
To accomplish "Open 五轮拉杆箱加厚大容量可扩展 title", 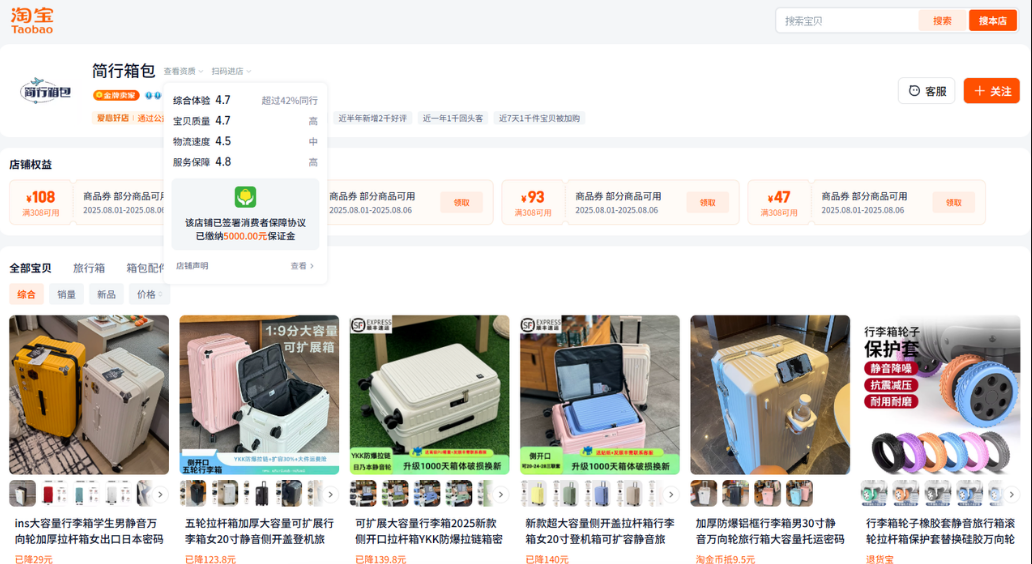I will coord(259,531).
